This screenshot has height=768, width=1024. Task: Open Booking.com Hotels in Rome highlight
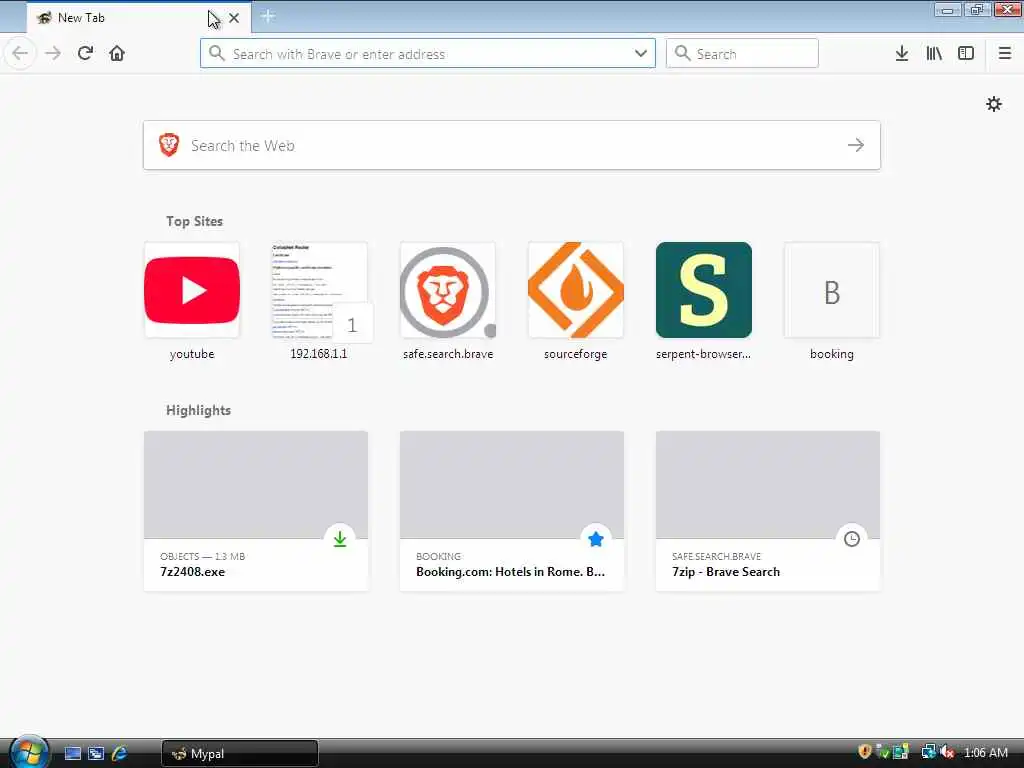[x=511, y=511]
